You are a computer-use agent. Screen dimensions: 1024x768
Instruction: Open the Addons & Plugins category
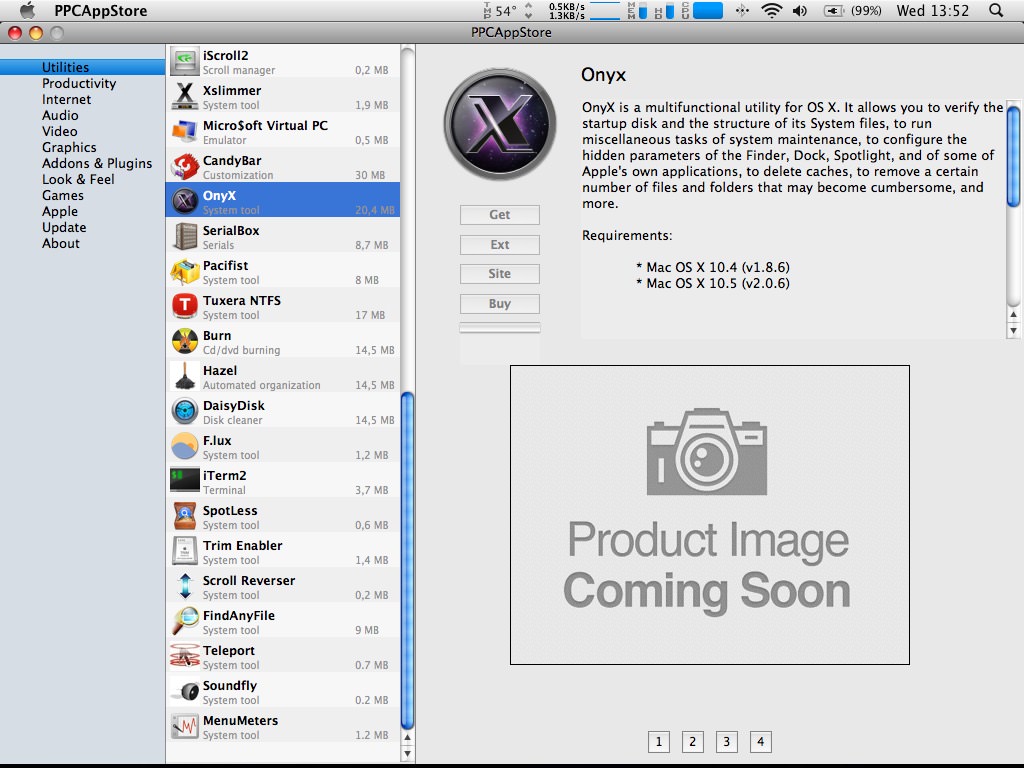pyautogui.click(x=97, y=163)
